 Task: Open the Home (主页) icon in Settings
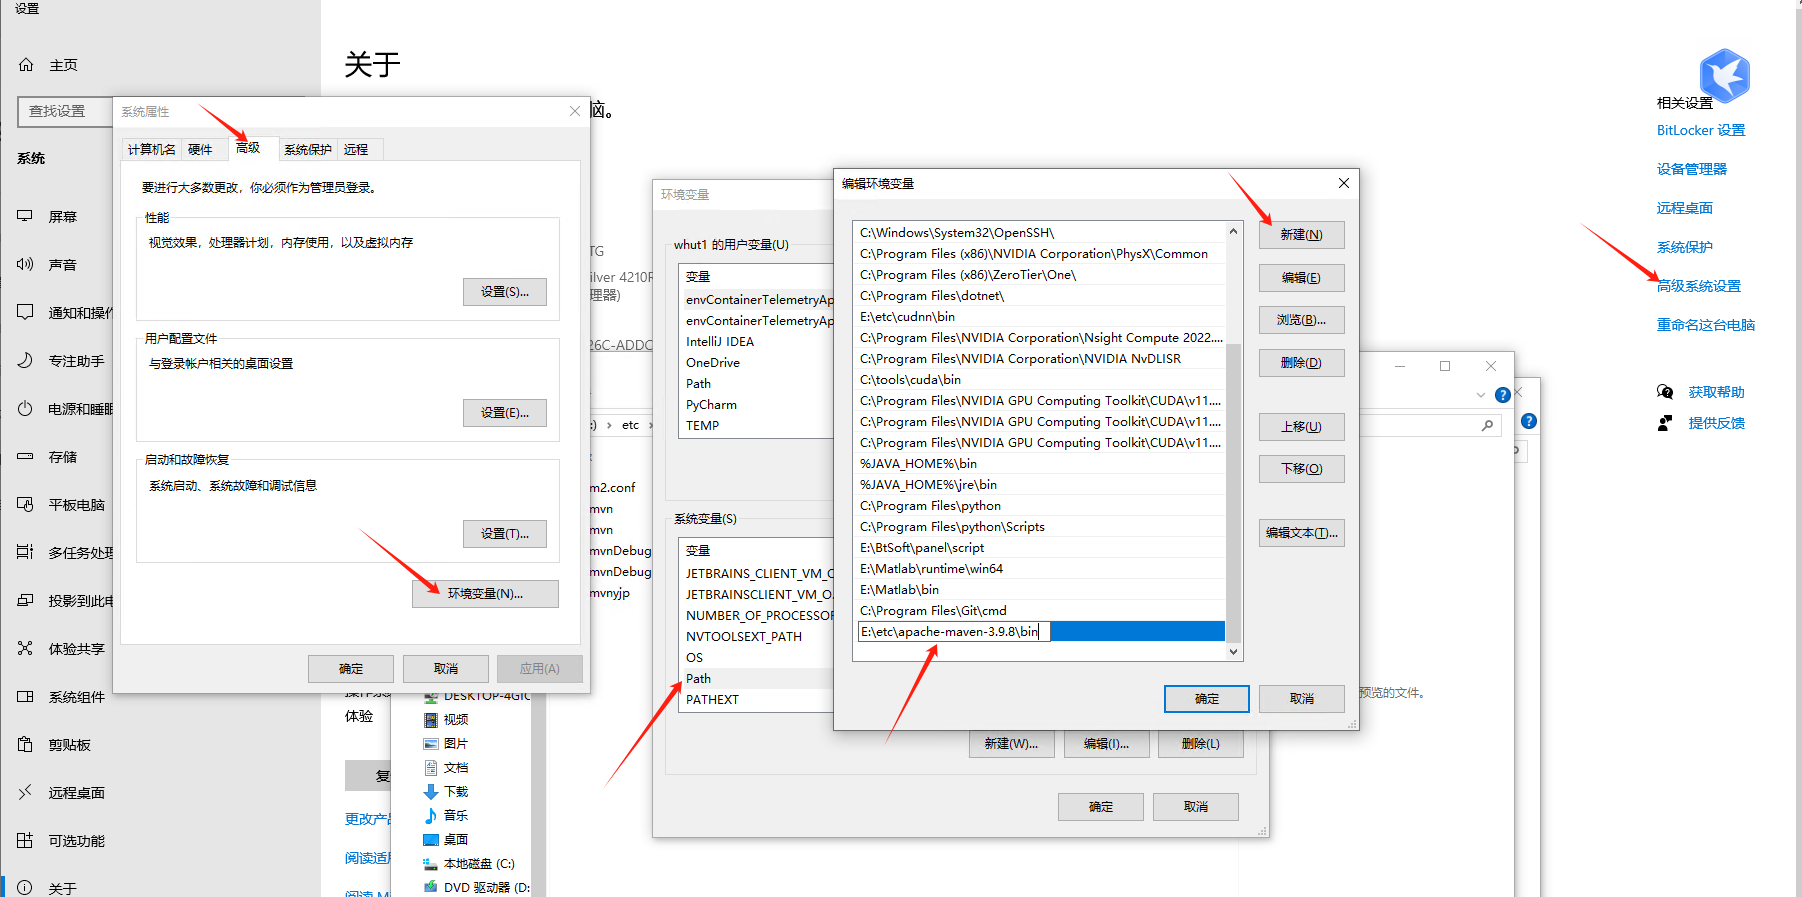point(26,65)
